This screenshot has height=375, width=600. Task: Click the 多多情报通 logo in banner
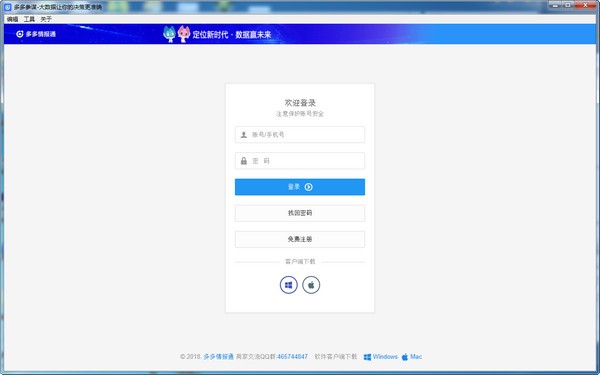(x=36, y=34)
